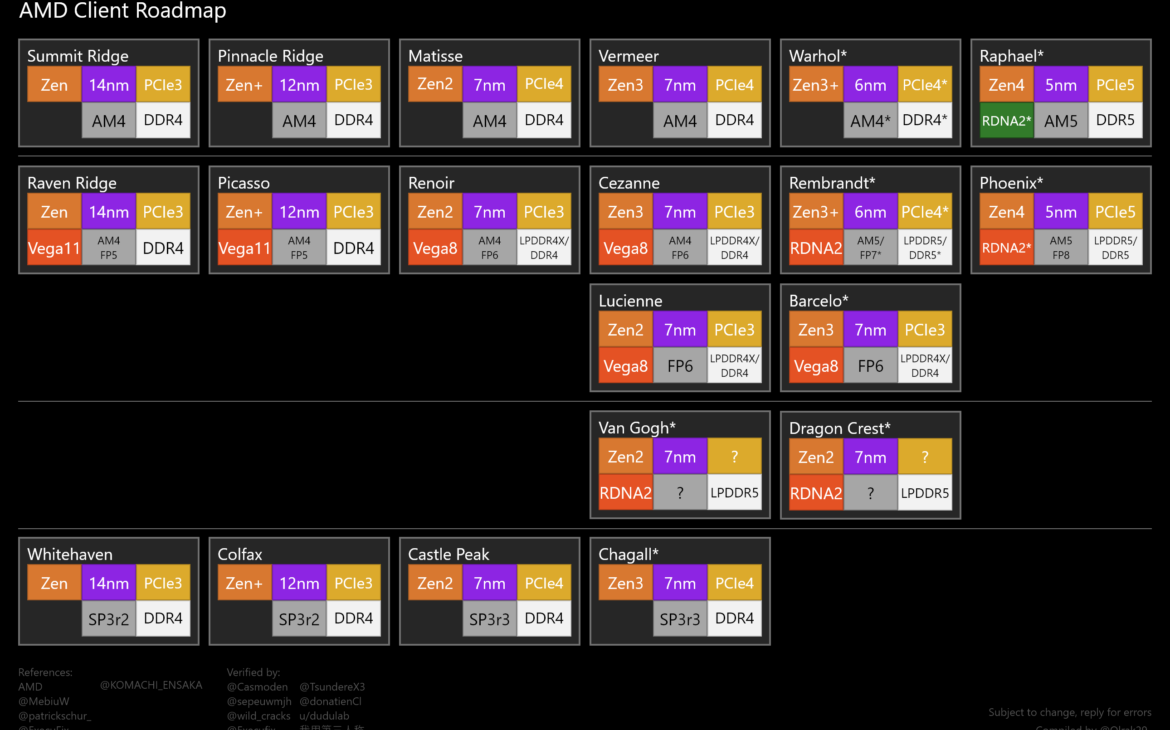Viewport: 1170px width, 730px height.
Task: Click the Zen3 tile in Barcelo
Action: point(816,330)
